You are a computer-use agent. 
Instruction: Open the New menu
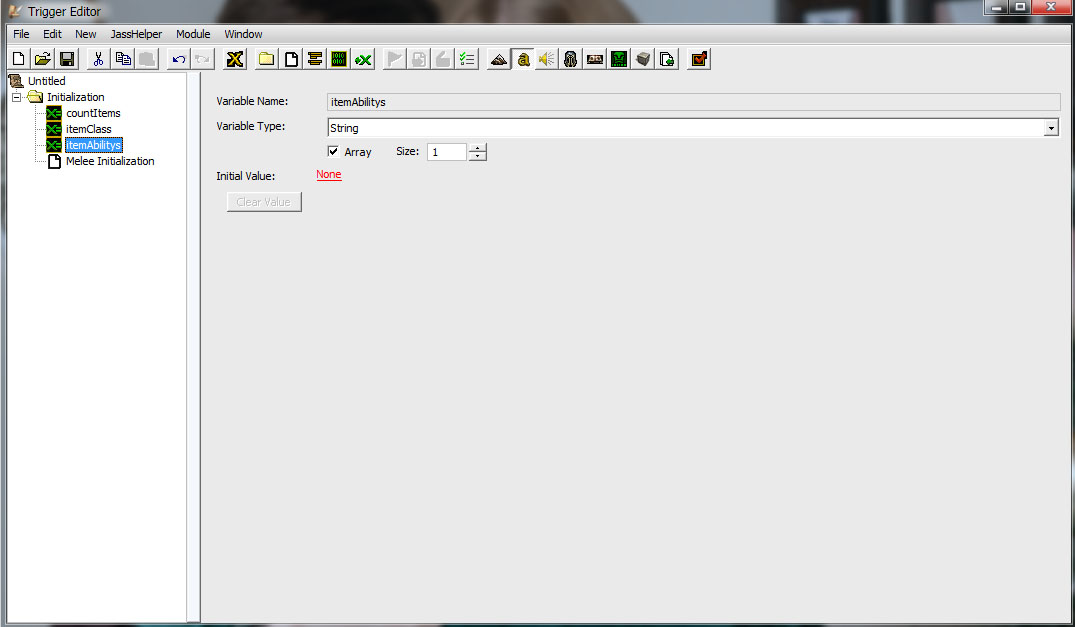(86, 34)
